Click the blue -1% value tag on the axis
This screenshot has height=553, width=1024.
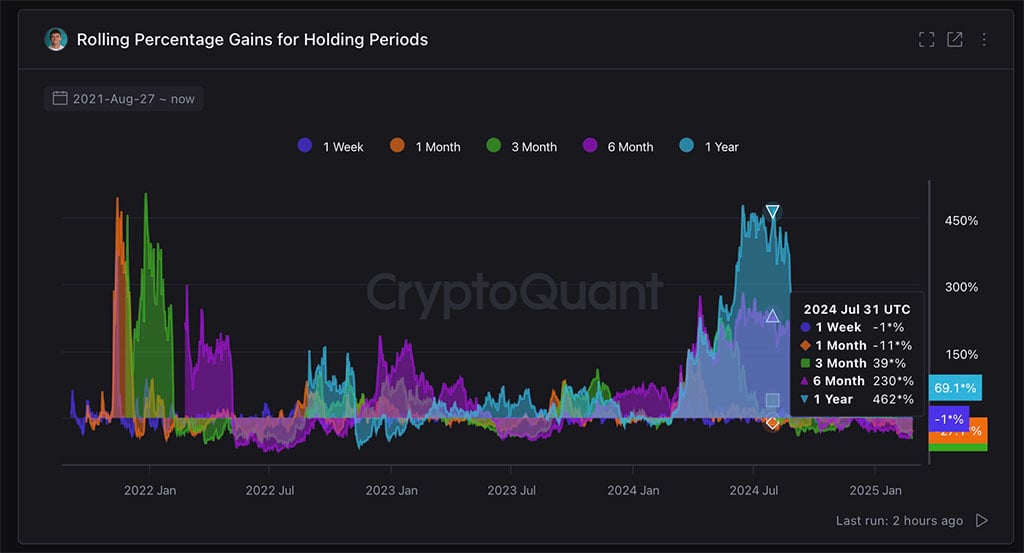click(947, 419)
